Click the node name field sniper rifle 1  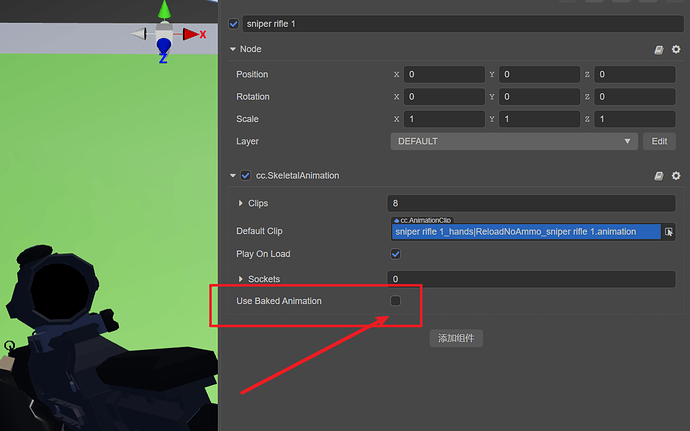coord(463,24)
